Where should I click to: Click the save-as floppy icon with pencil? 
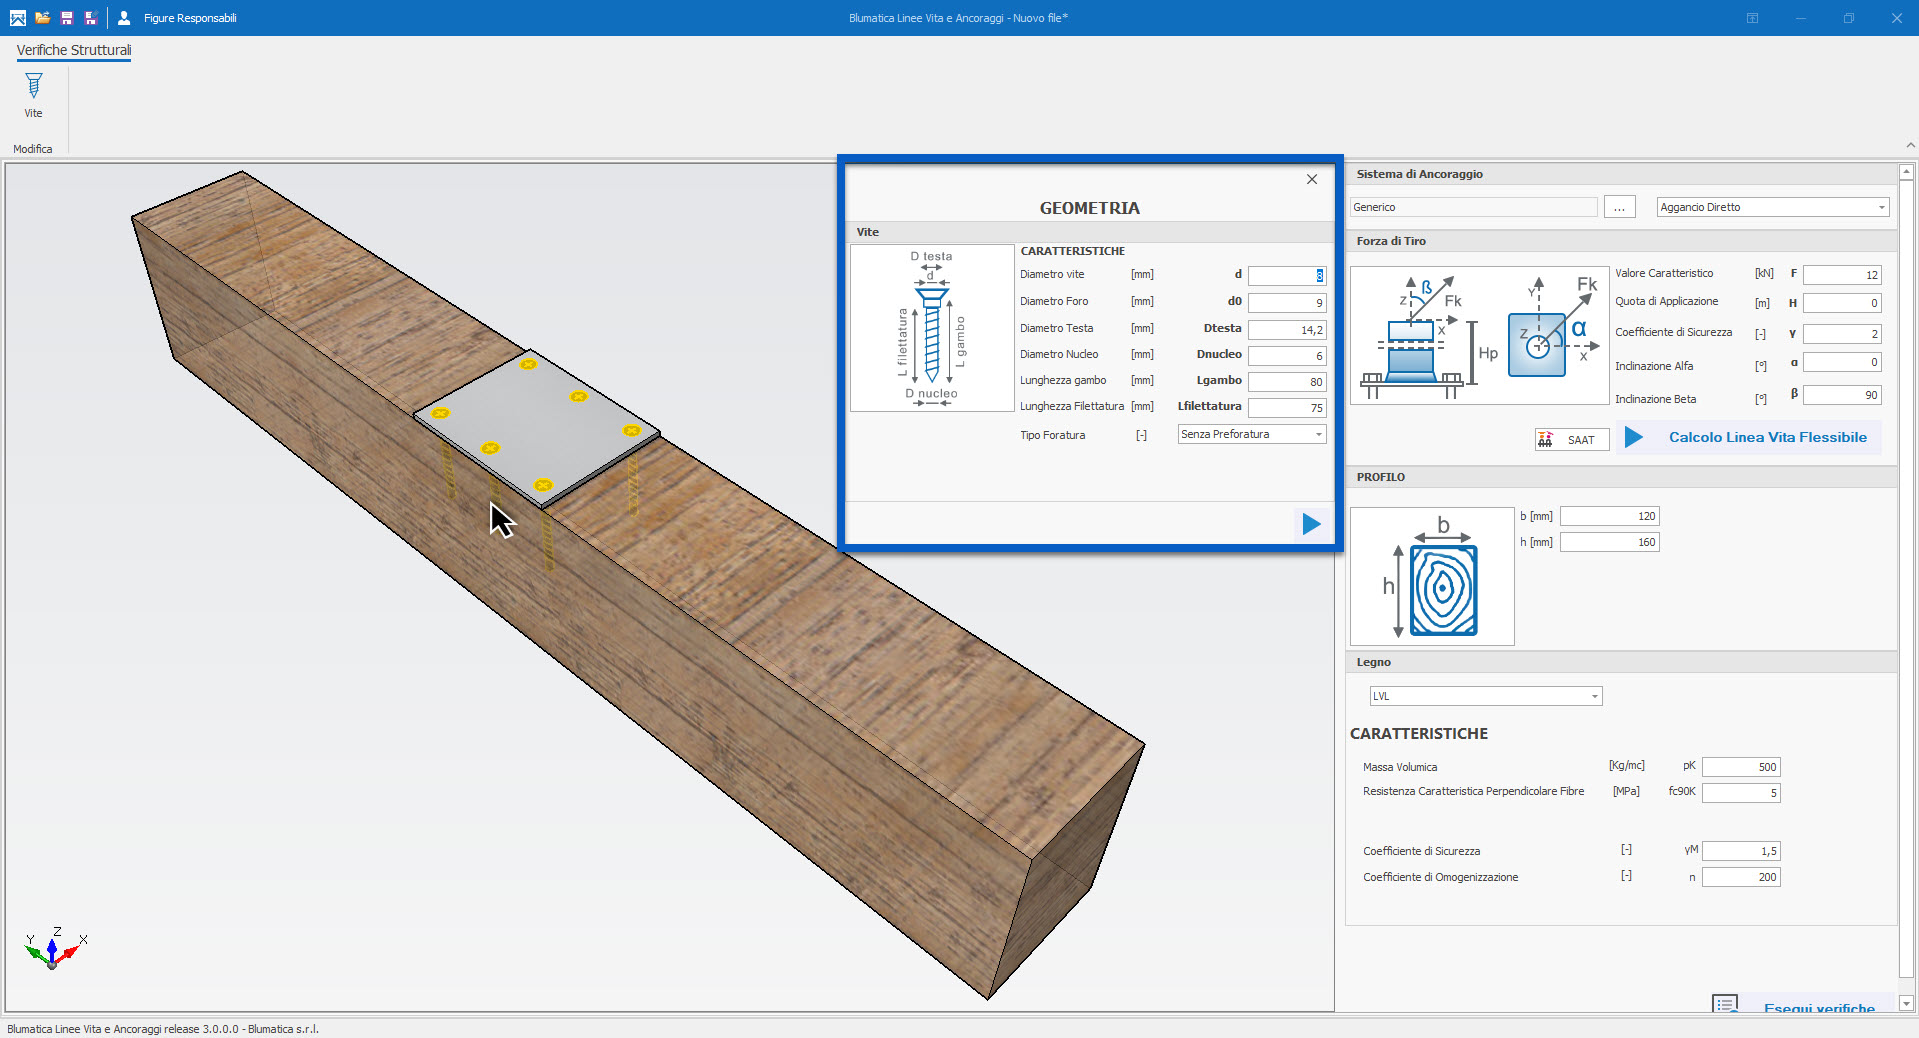(x=90, y=18)
